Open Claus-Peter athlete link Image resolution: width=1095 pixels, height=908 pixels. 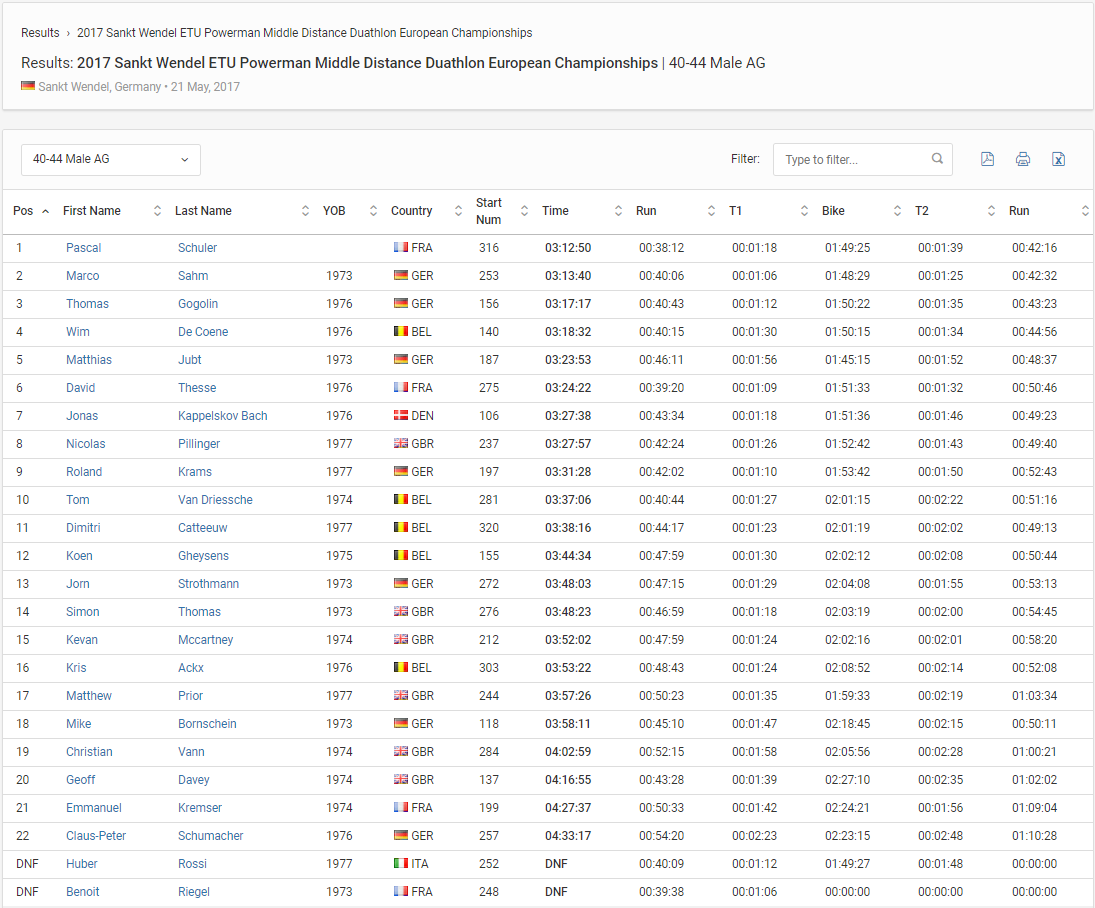(96, 835)
